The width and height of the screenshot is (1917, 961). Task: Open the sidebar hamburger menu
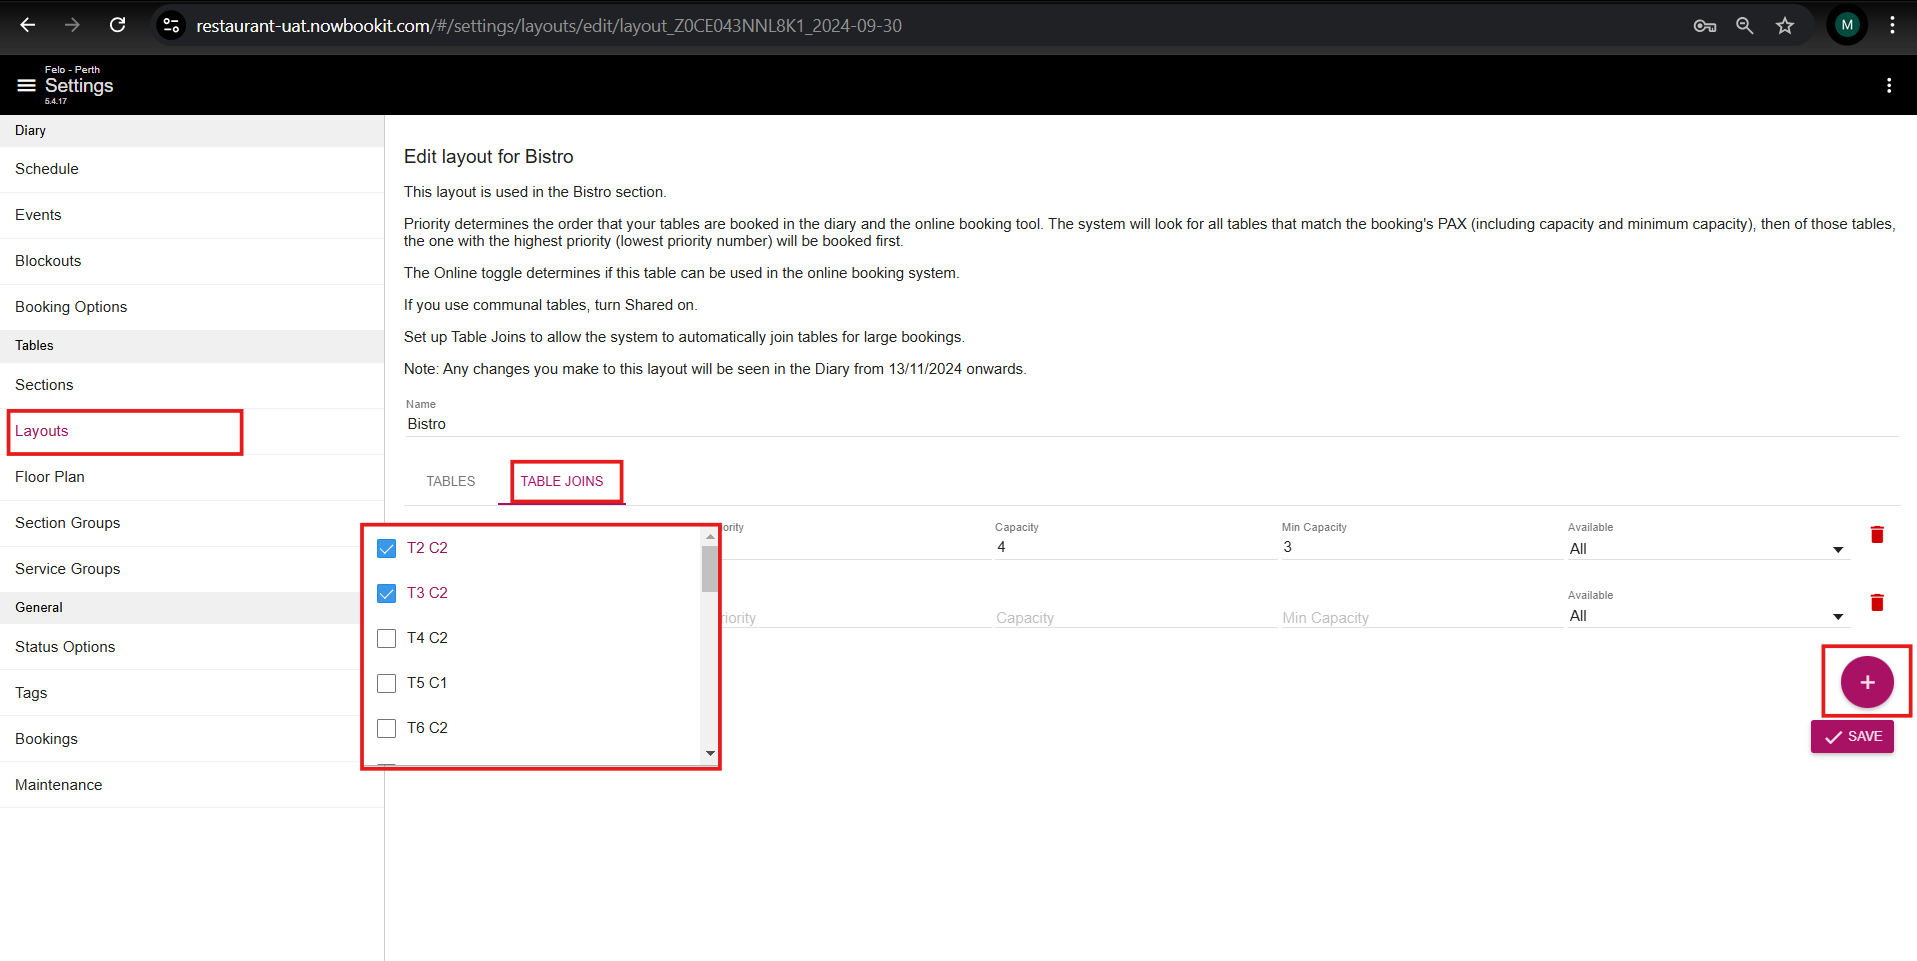point(25,85)
